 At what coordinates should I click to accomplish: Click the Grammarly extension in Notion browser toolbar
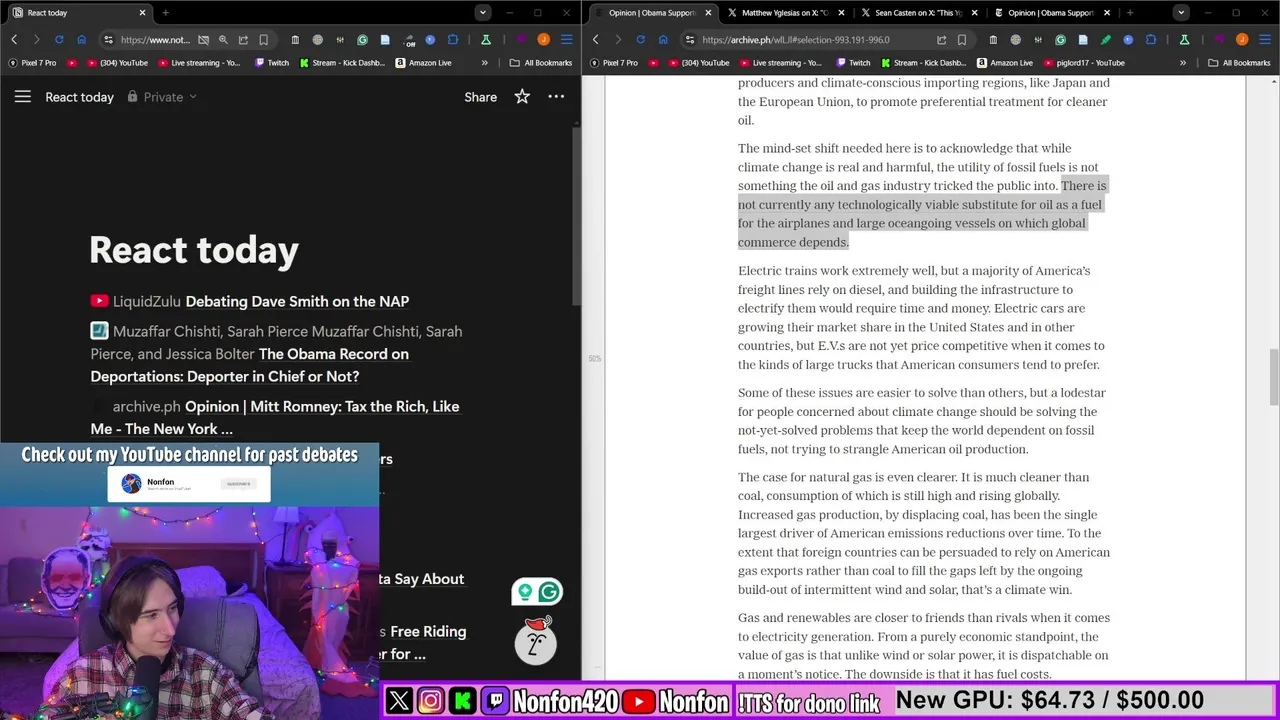tap(362, 40)
